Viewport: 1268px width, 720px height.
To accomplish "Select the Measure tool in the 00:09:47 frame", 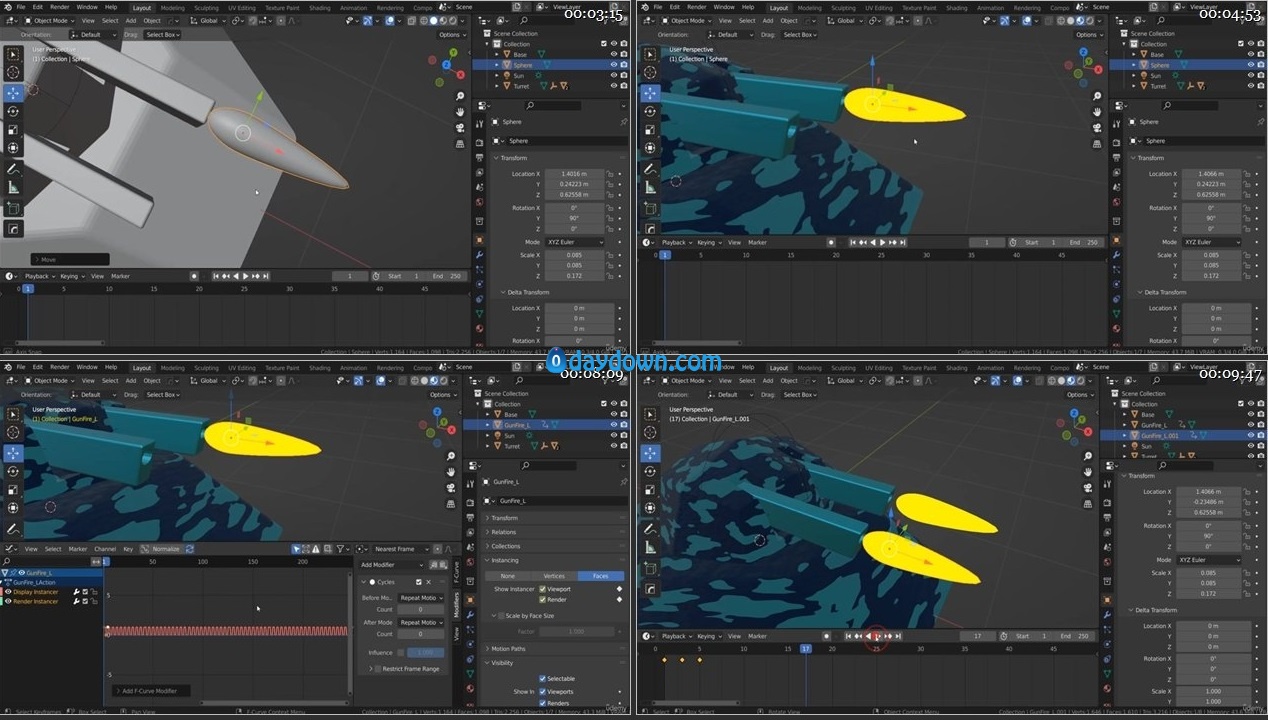I will click(650, 547).
